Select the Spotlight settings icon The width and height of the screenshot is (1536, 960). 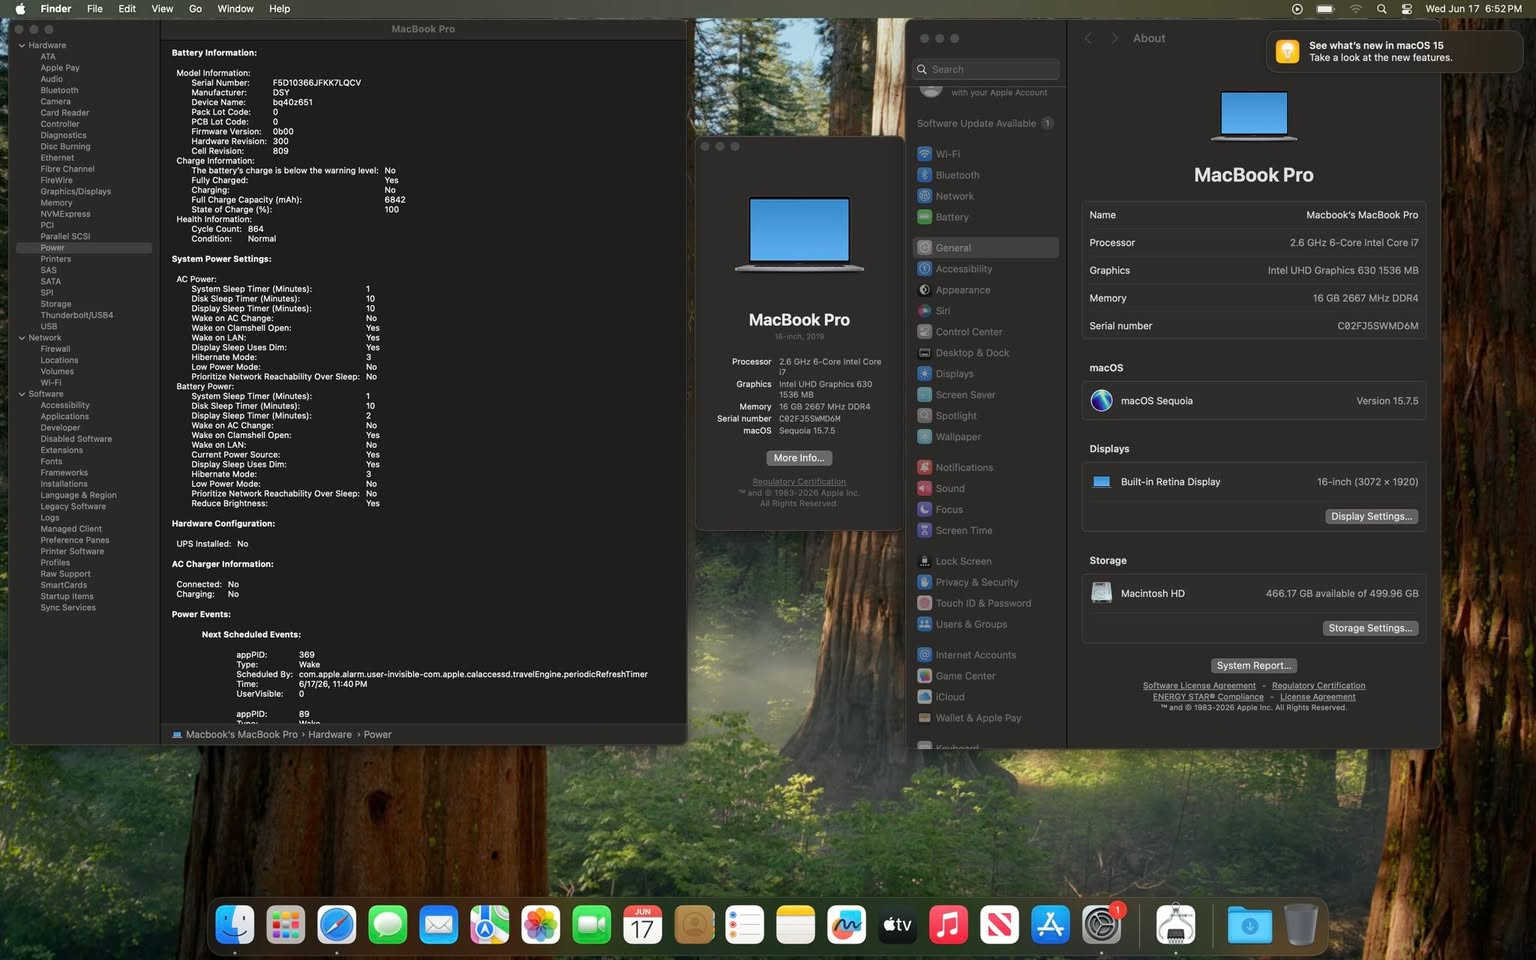click(x=924, y=416)
